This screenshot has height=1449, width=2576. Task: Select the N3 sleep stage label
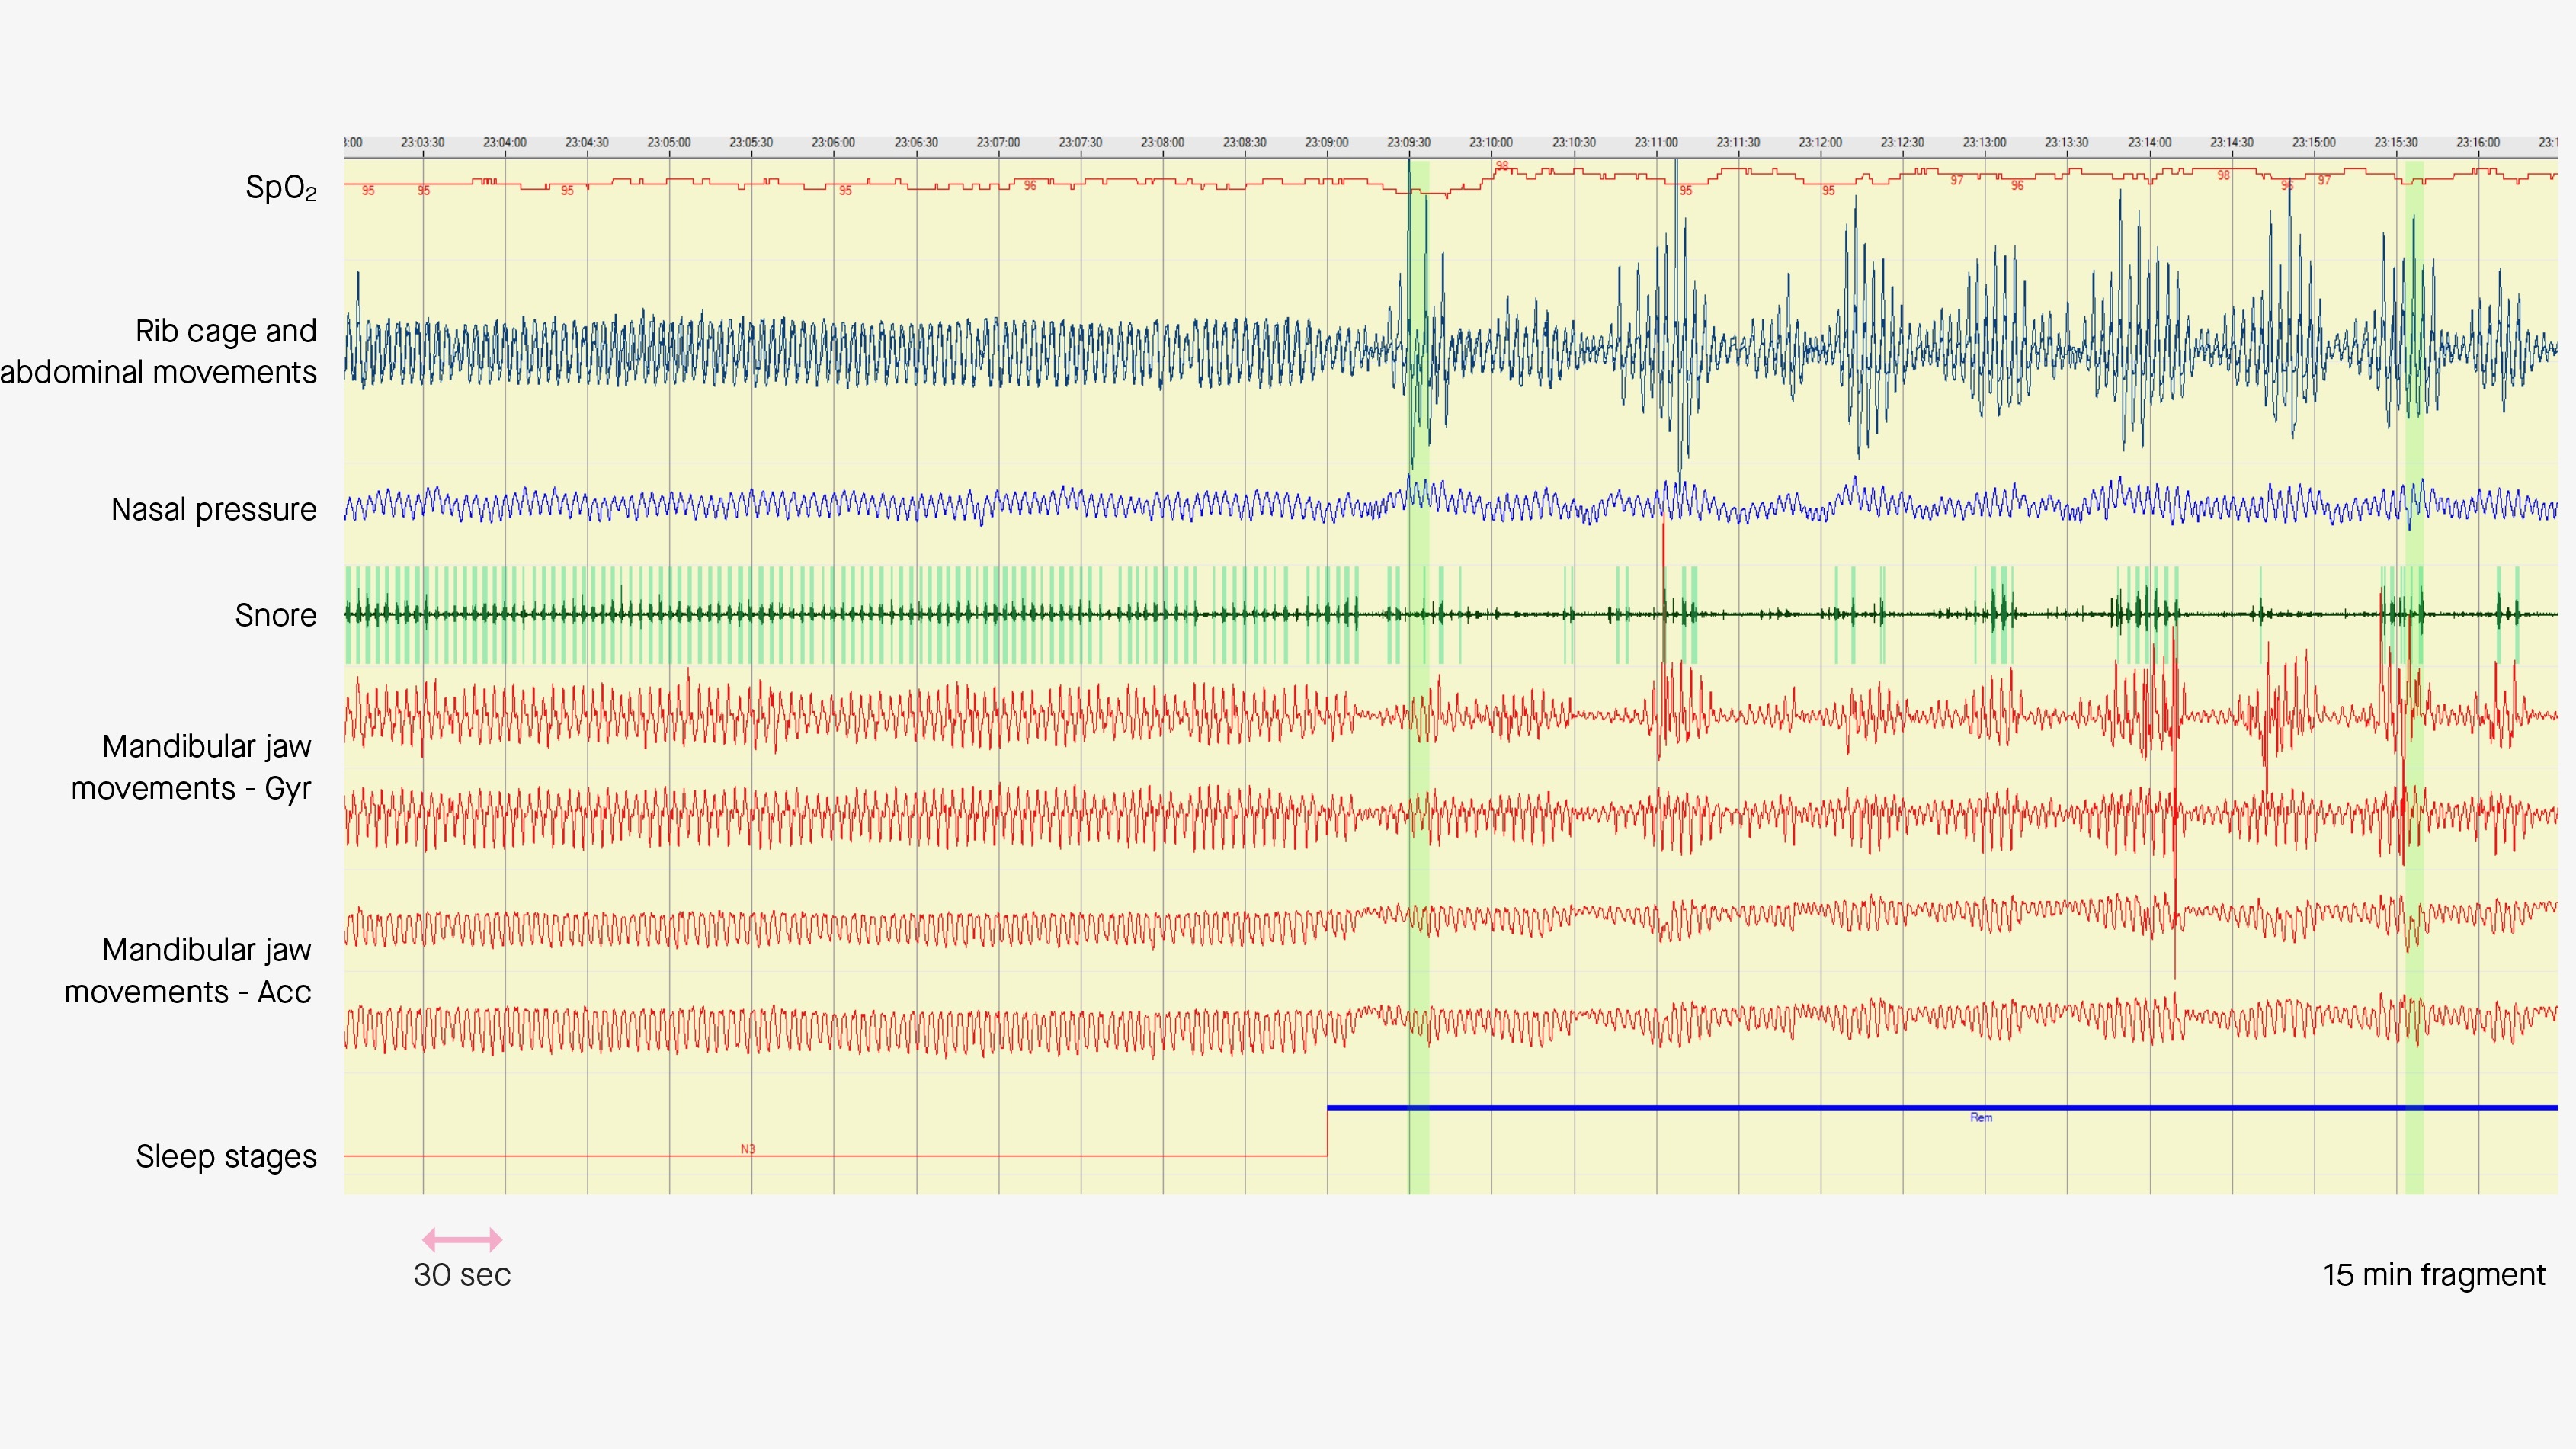pyautogui.click(x=747, y=1149)
